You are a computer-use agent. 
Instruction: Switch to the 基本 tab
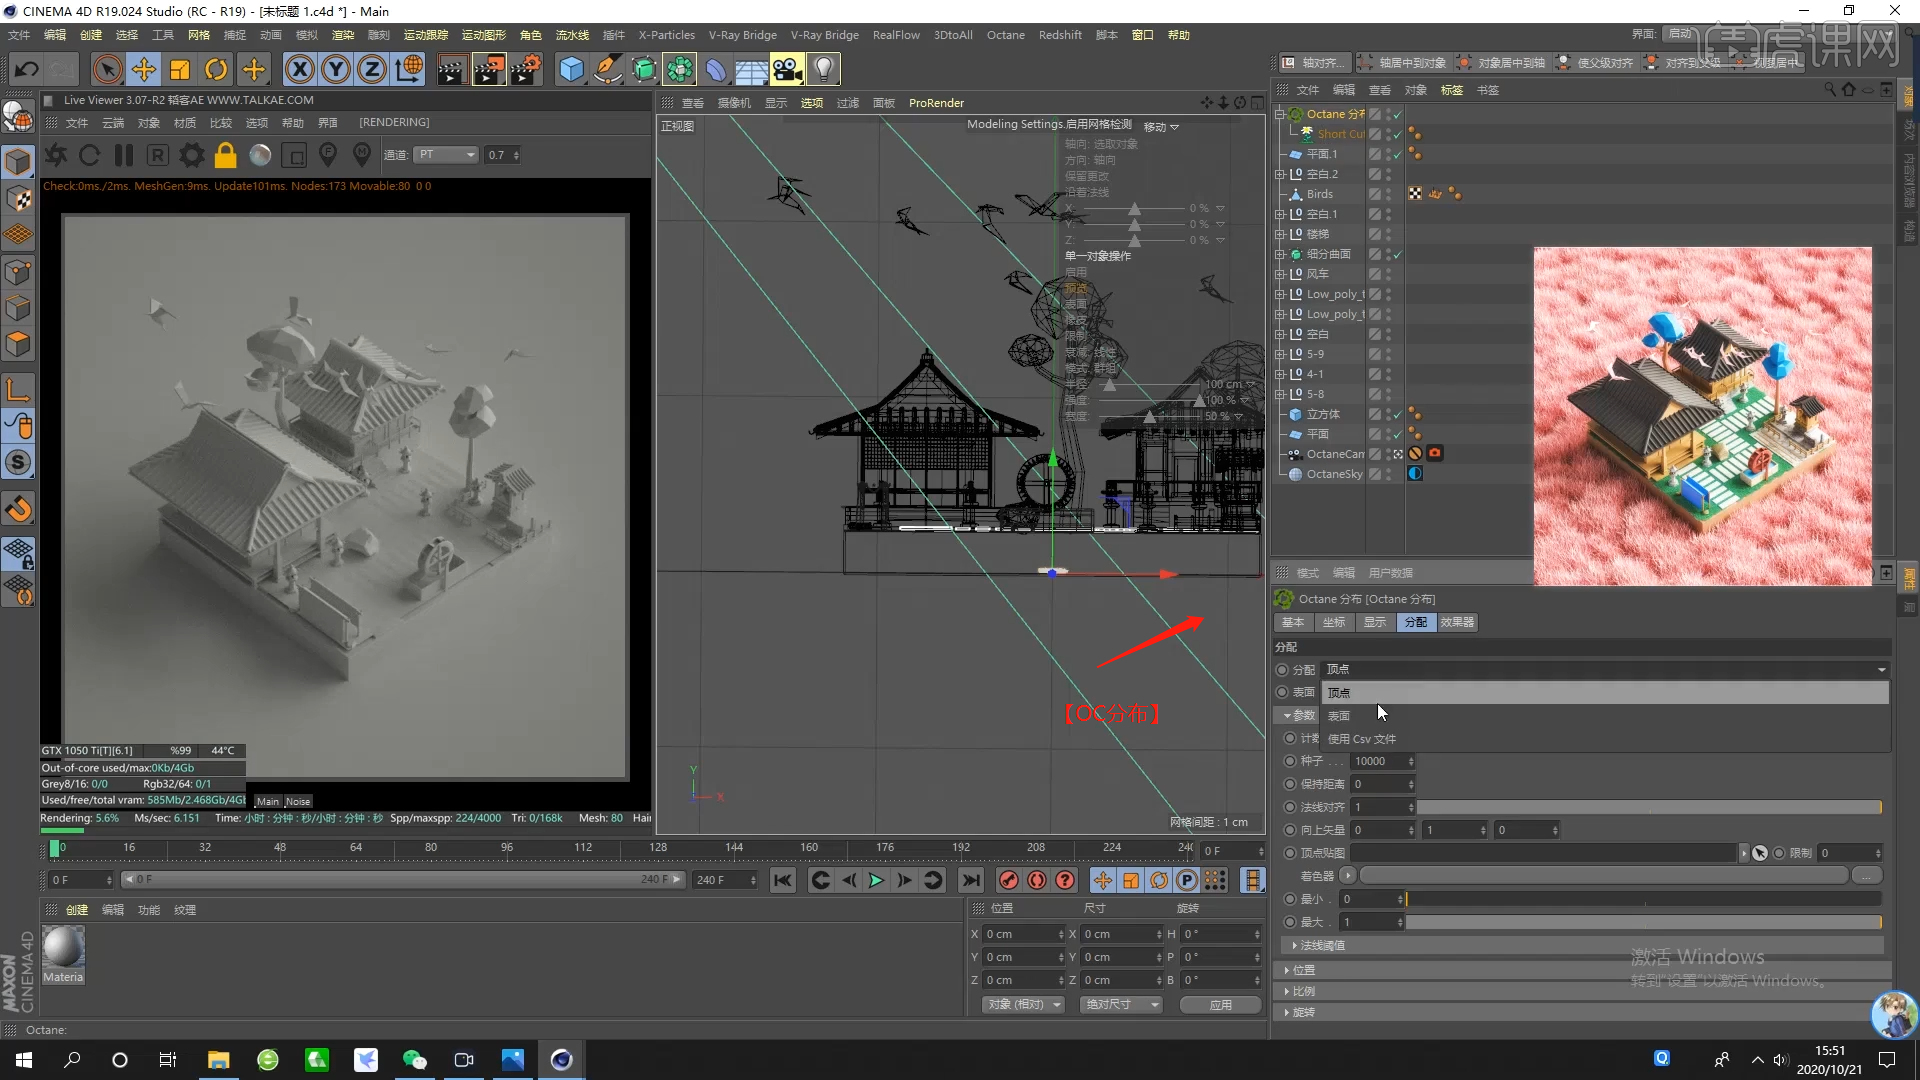pyautogui.click(x=1293, y=622)
